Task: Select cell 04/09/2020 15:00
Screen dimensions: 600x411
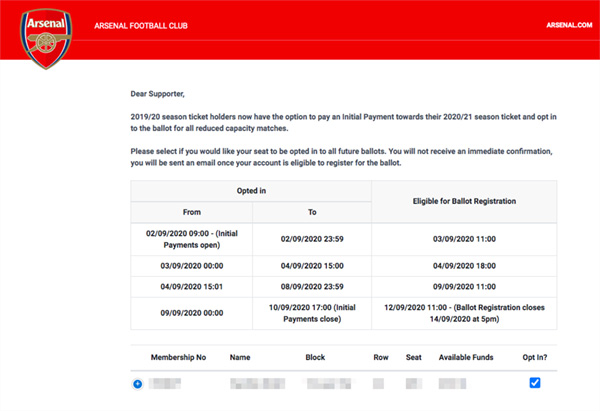Action: coord(312,266)
